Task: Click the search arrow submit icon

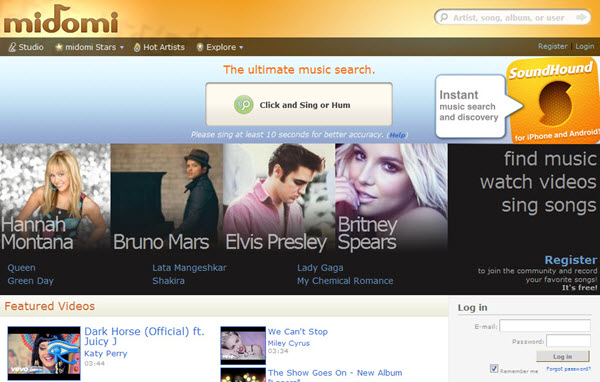Action: tap(581, 17)
